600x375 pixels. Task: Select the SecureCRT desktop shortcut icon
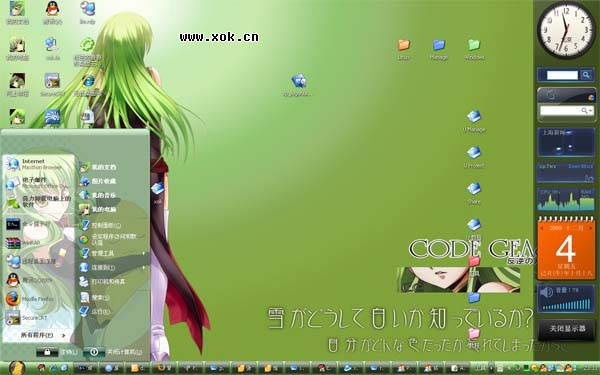tap(52, 80)
